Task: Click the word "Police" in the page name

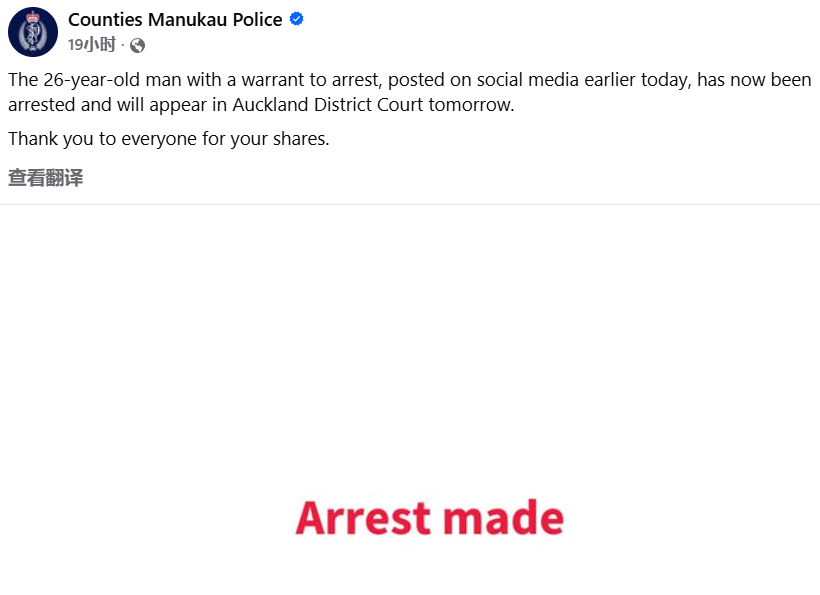Action: coord(256,20)
